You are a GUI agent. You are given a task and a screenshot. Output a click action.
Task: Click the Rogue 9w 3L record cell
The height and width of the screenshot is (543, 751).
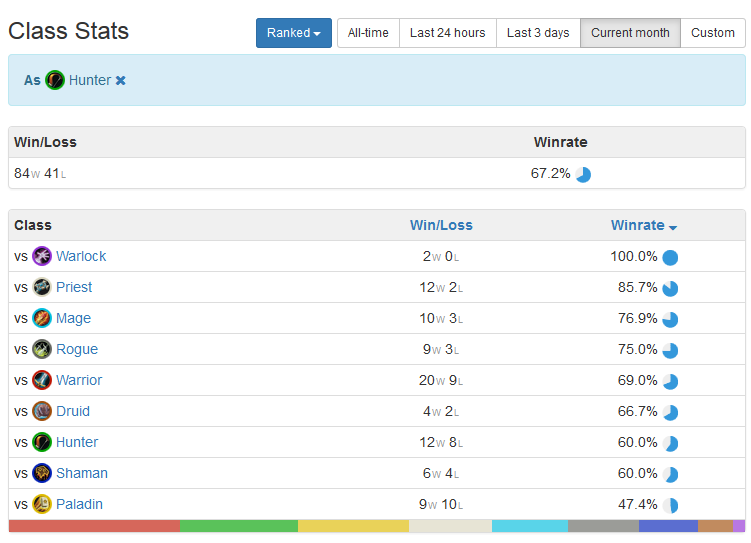coord(441,349)
